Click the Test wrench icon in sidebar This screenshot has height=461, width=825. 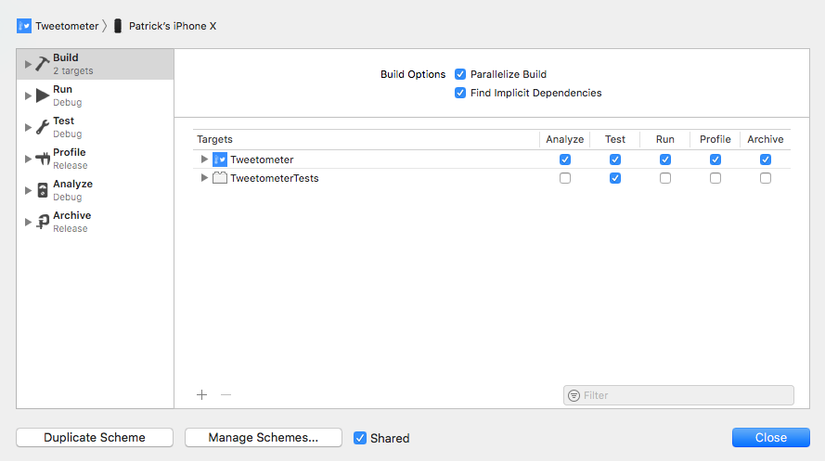42,127
